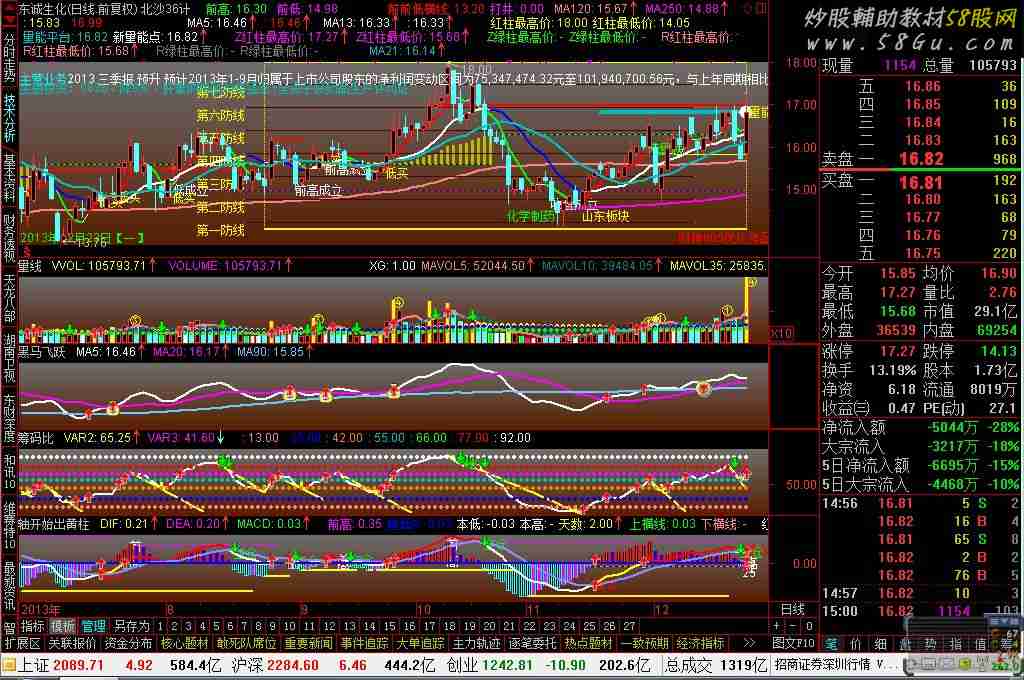
Task: Select the 模板 tab
Action: (63, 626)
